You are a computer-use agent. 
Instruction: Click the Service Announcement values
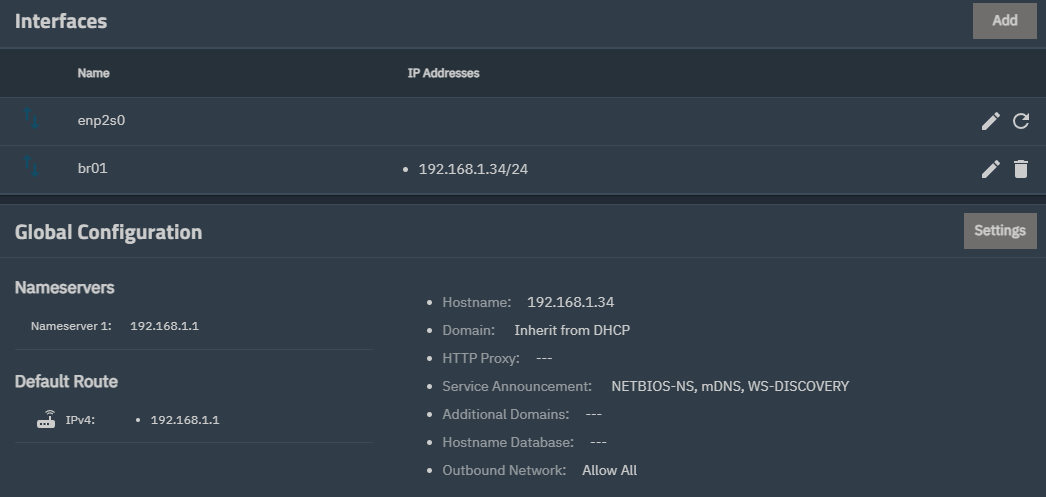[730, 386]
